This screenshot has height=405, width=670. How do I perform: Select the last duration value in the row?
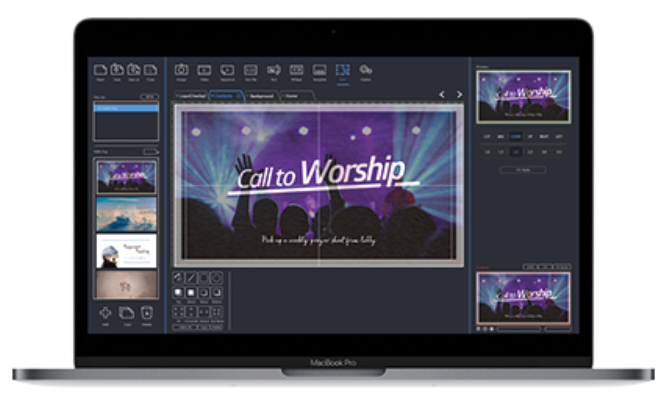coord(559,152)
